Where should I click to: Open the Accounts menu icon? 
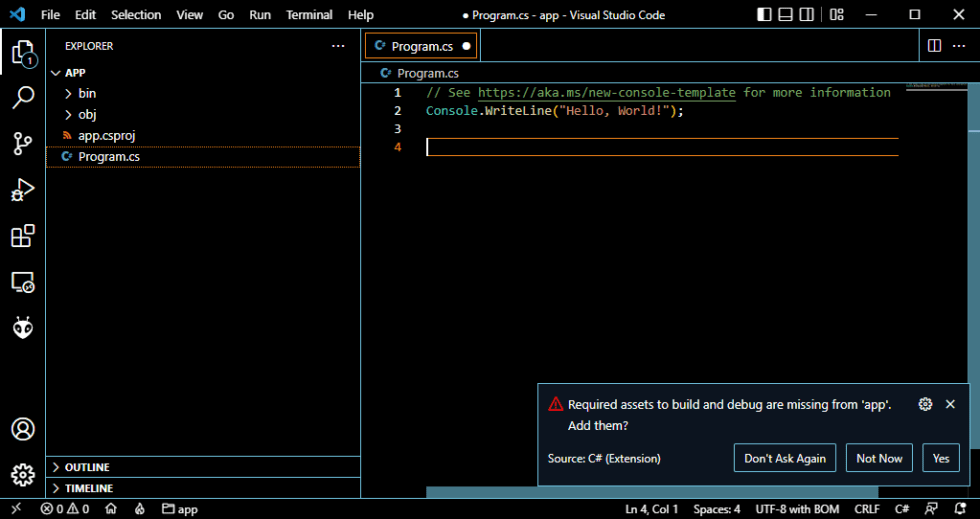pyautogui.click(x=23, y=429)
